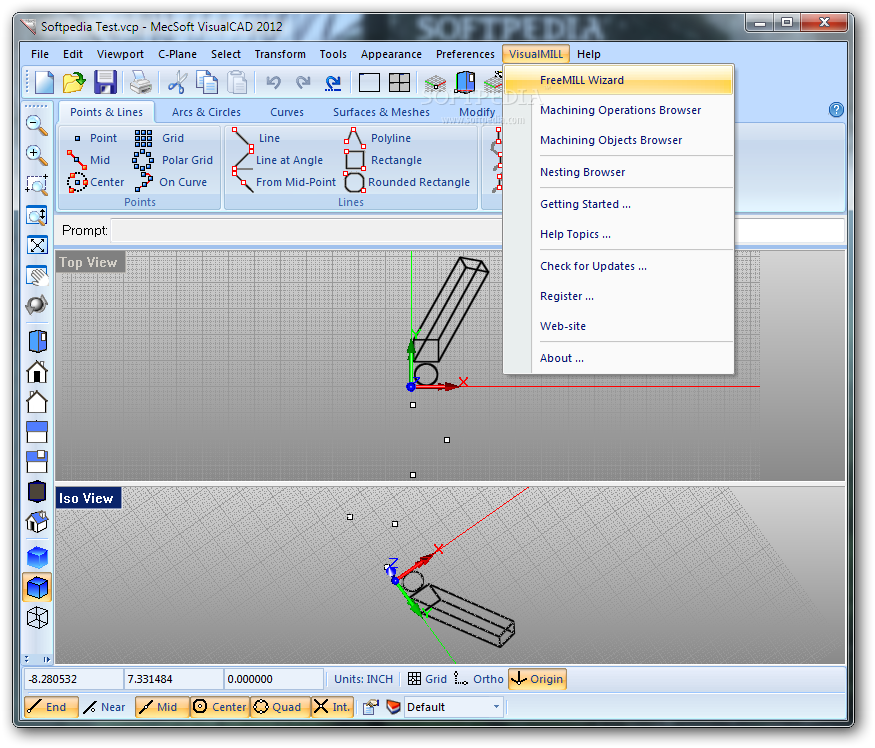Click the Print icon
The width and height of the screenshot is (875, 748).
141,83
